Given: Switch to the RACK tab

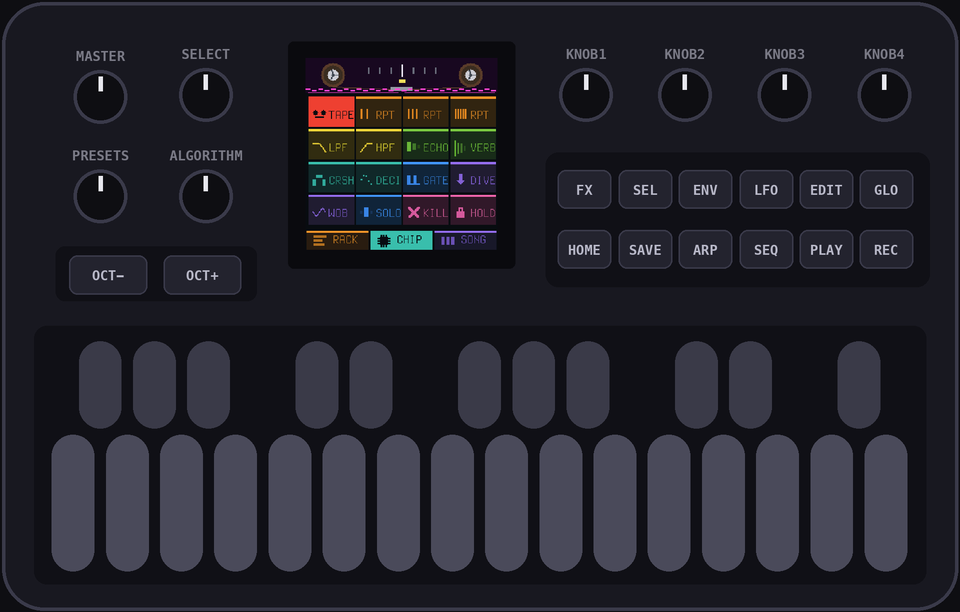Looking at the screenshot, I should tap(337, 240).
